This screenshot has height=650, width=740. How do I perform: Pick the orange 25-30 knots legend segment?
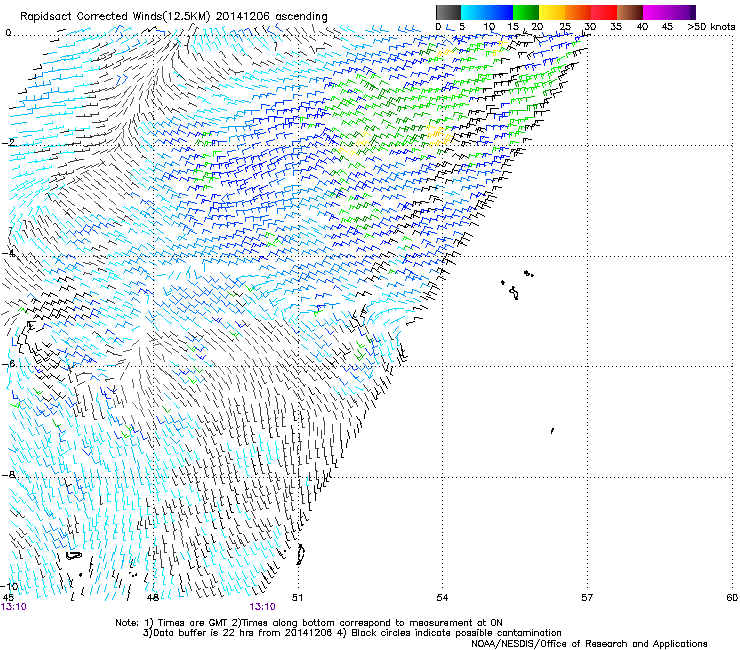[578, 12]
